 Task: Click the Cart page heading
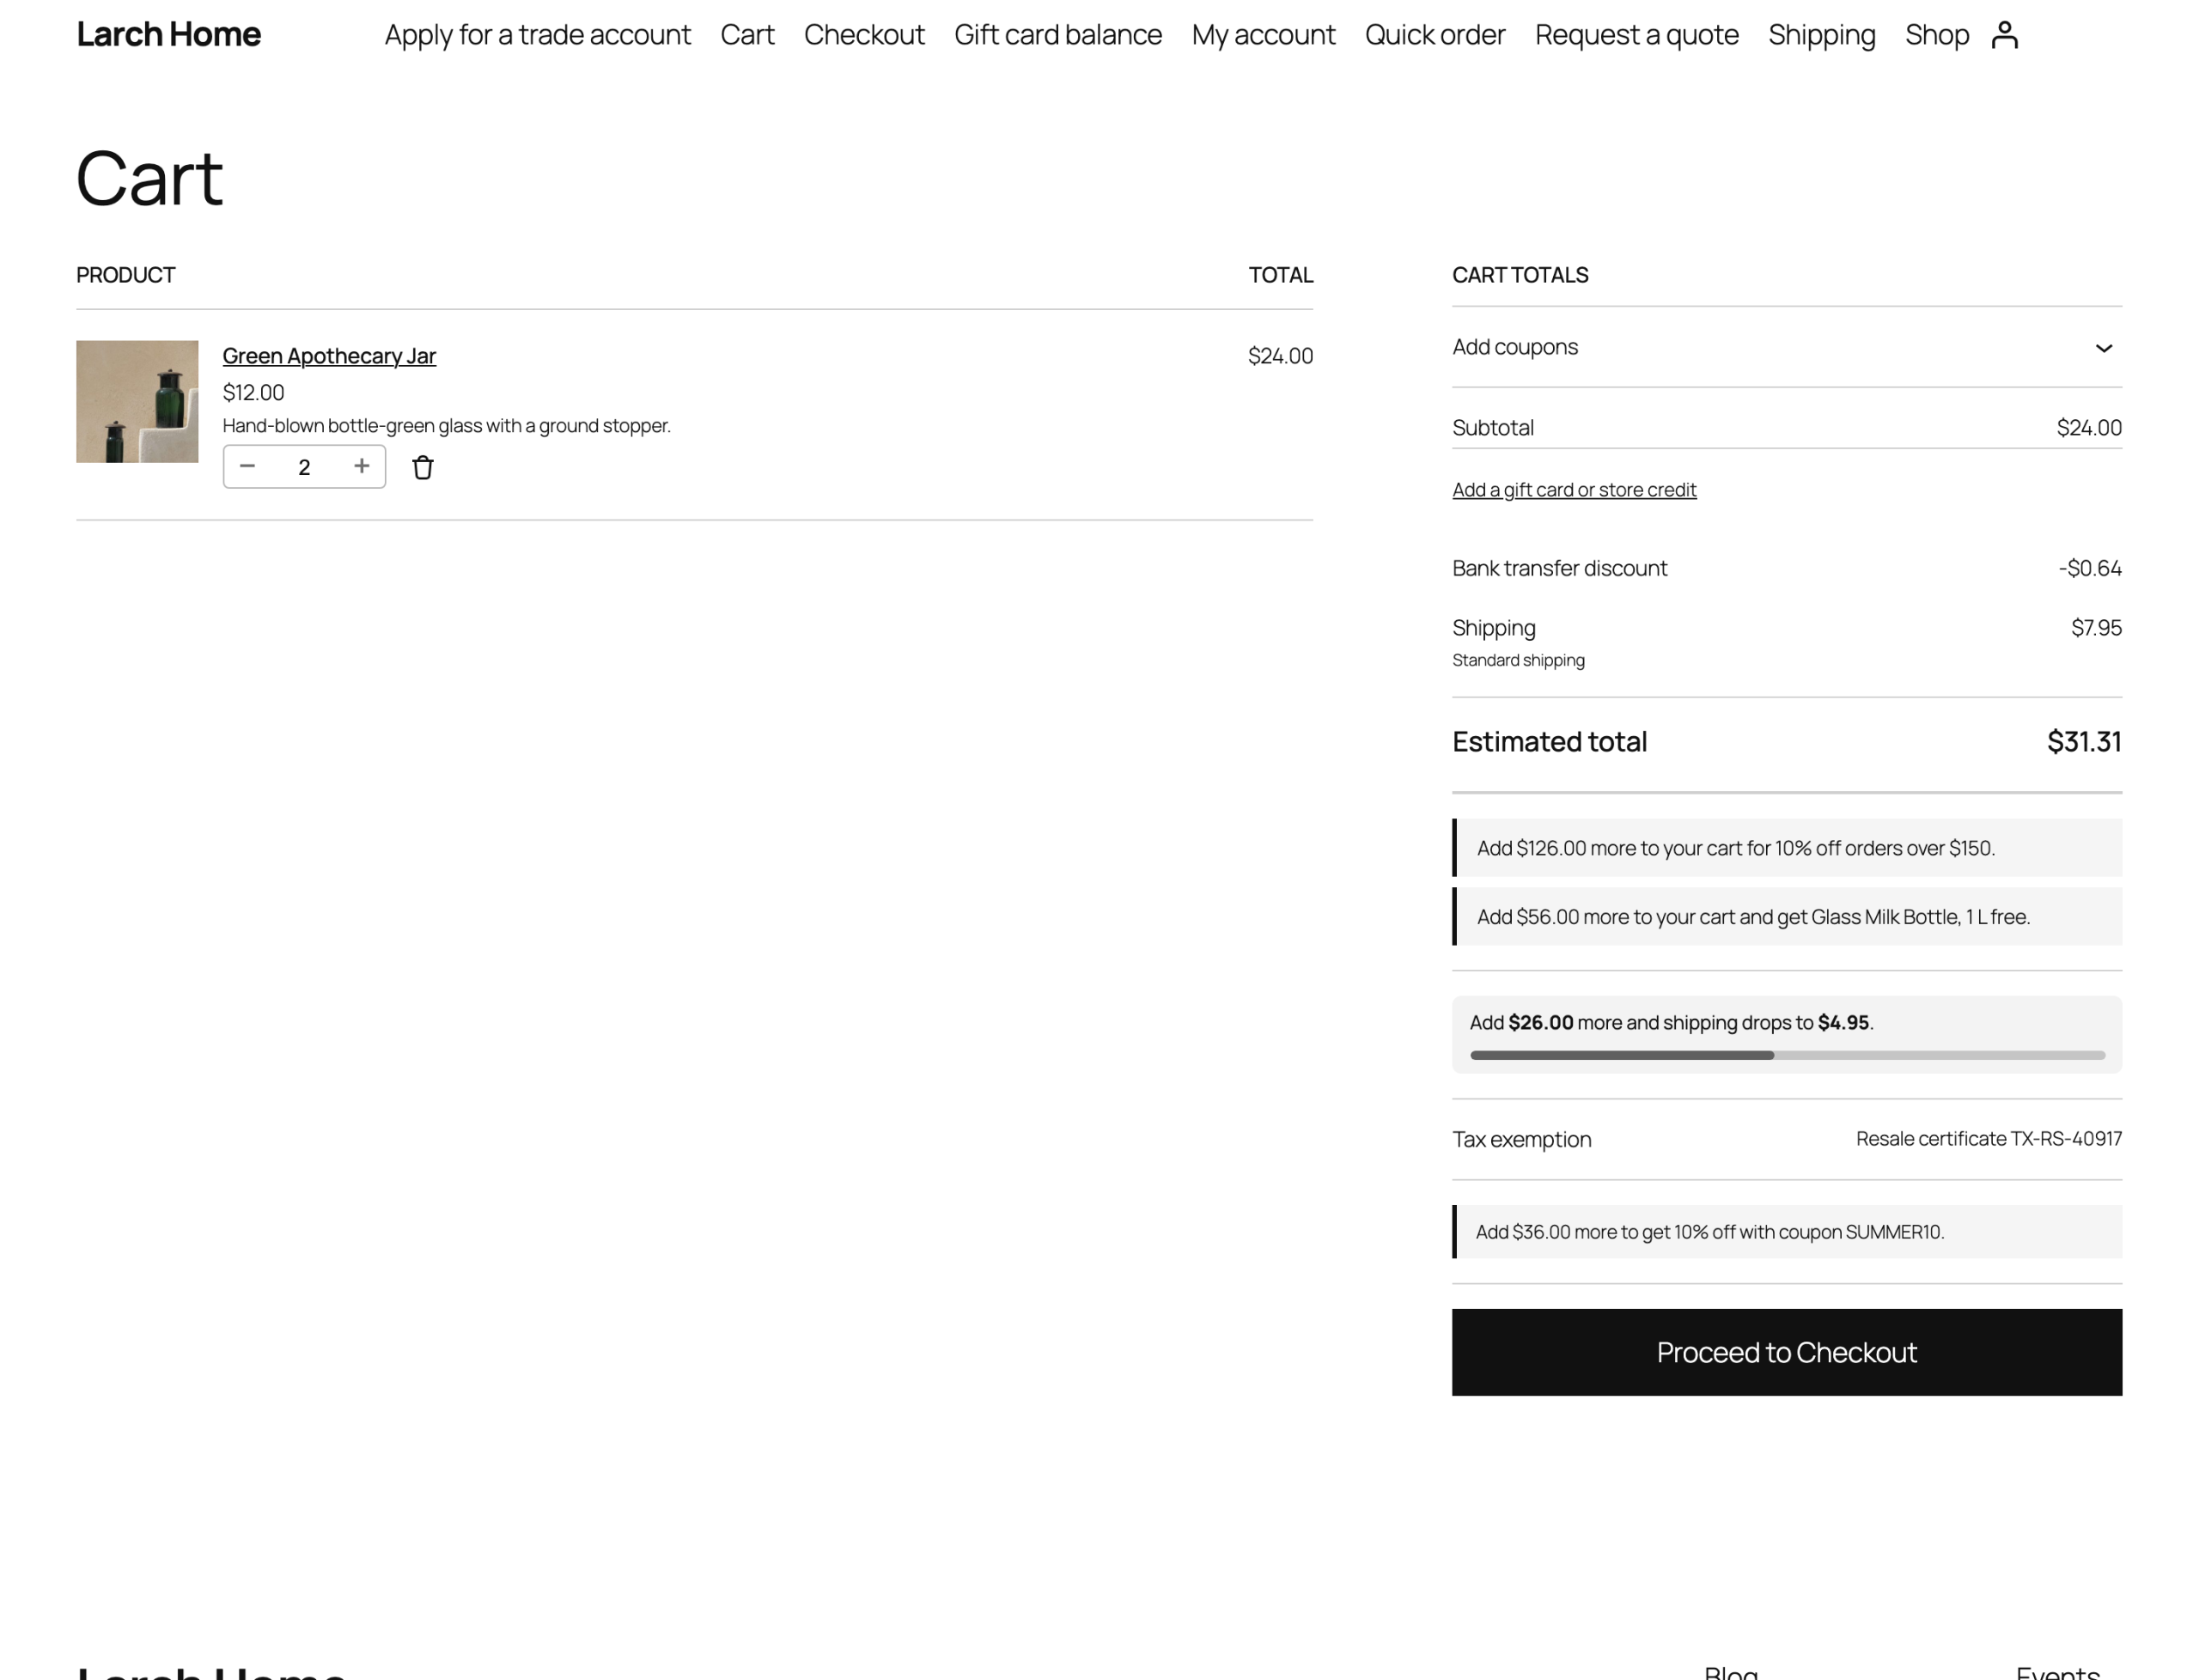[x=149, y=178]
